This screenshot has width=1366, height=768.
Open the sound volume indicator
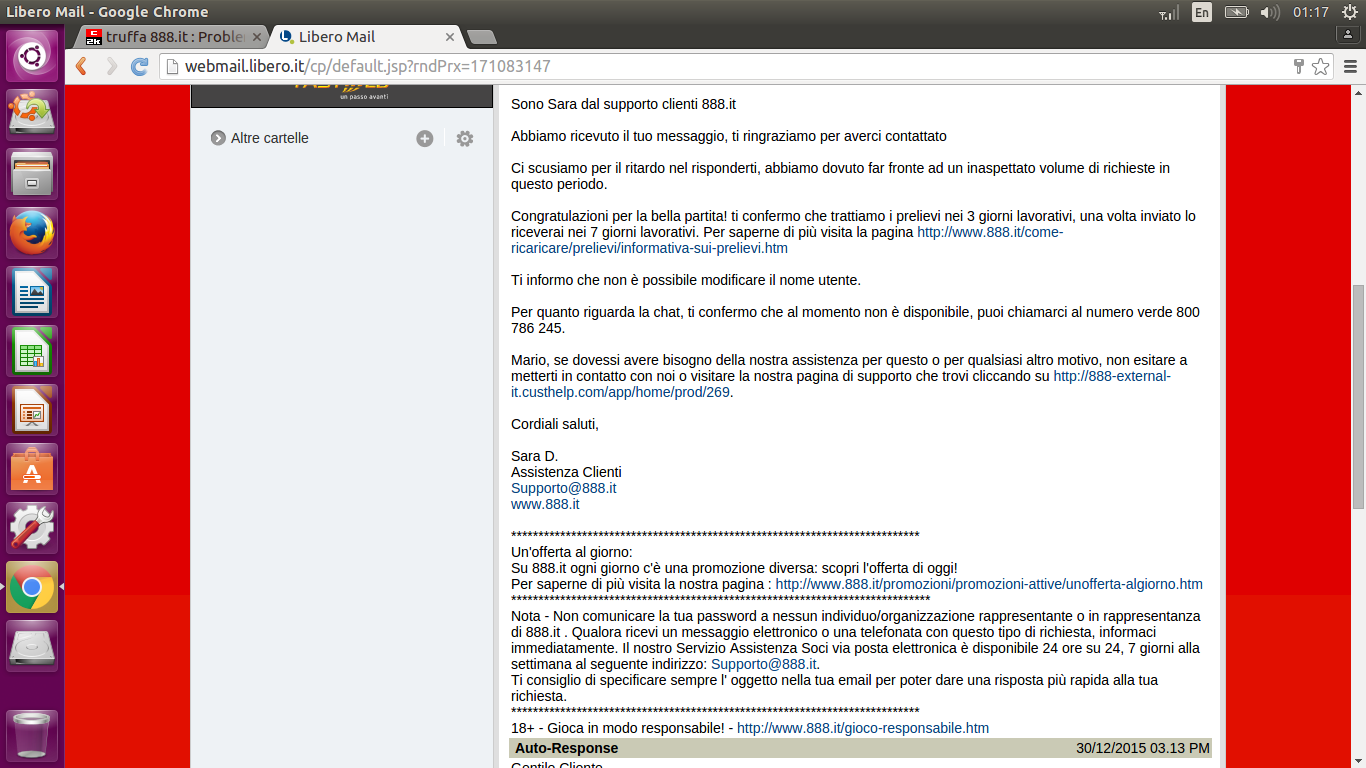[1270, 12]
